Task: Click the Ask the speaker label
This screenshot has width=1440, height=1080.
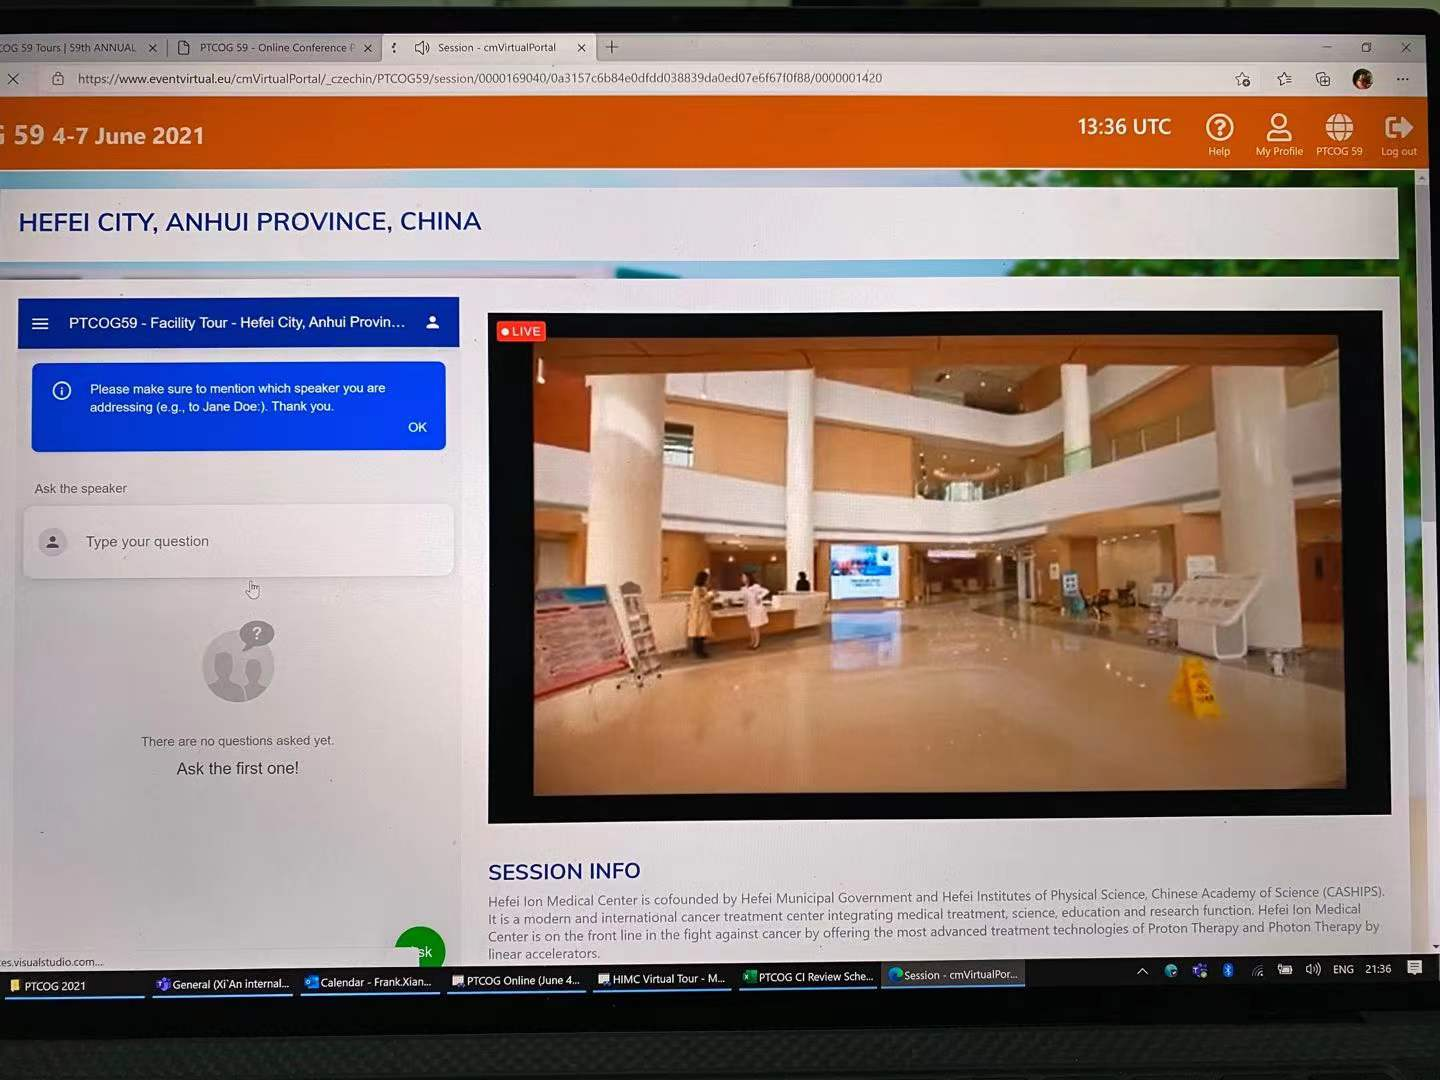Action: click(x=81, y=488)
